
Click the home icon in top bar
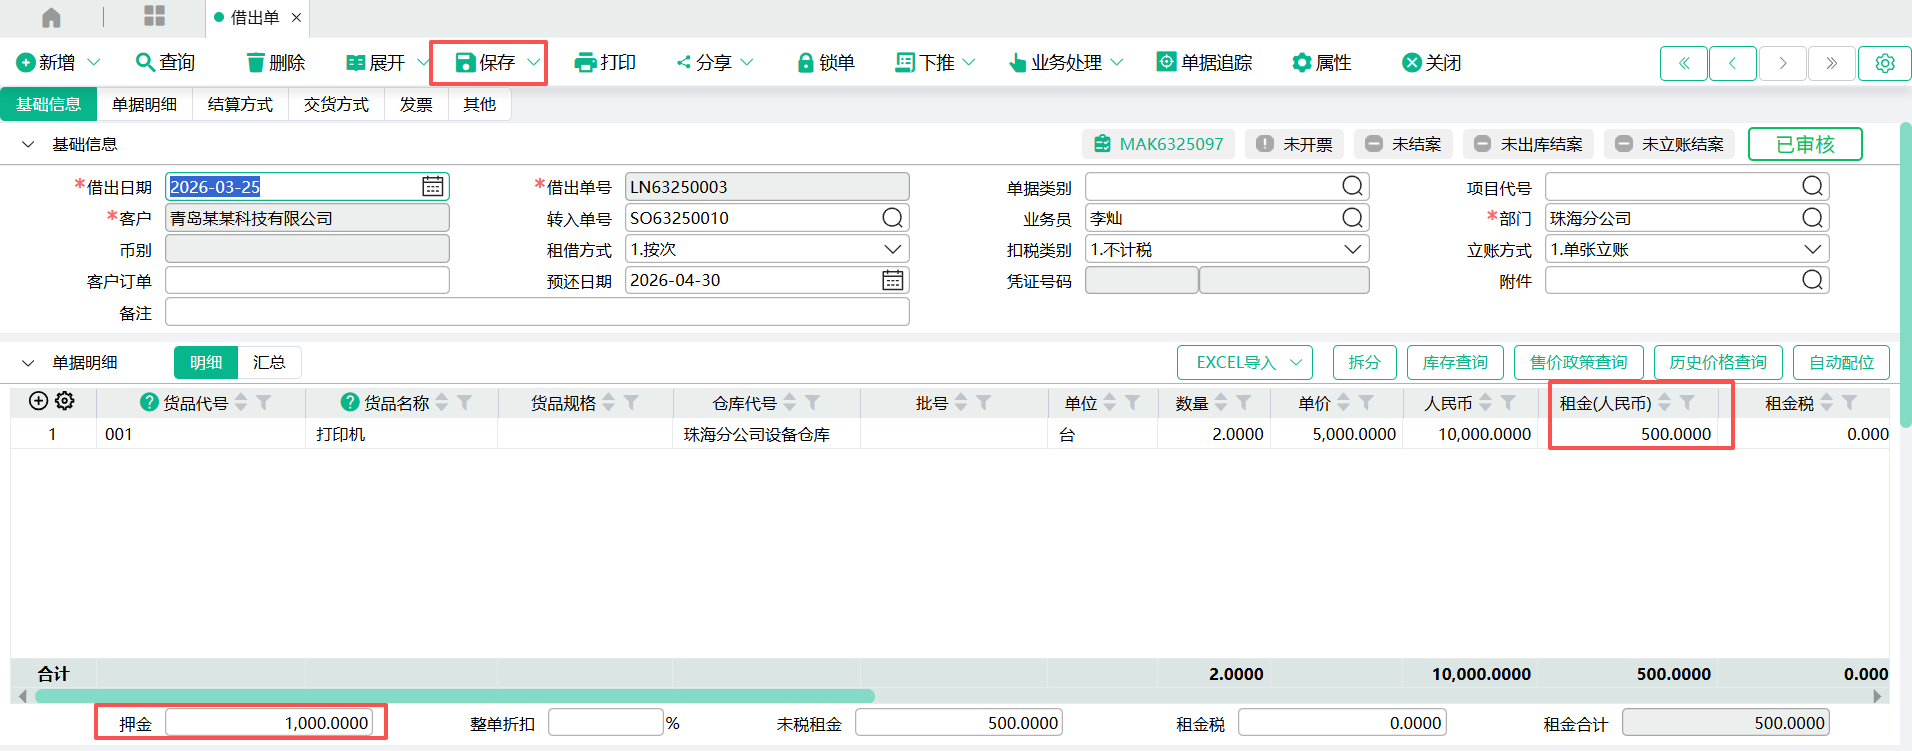[x=51, y=18]
